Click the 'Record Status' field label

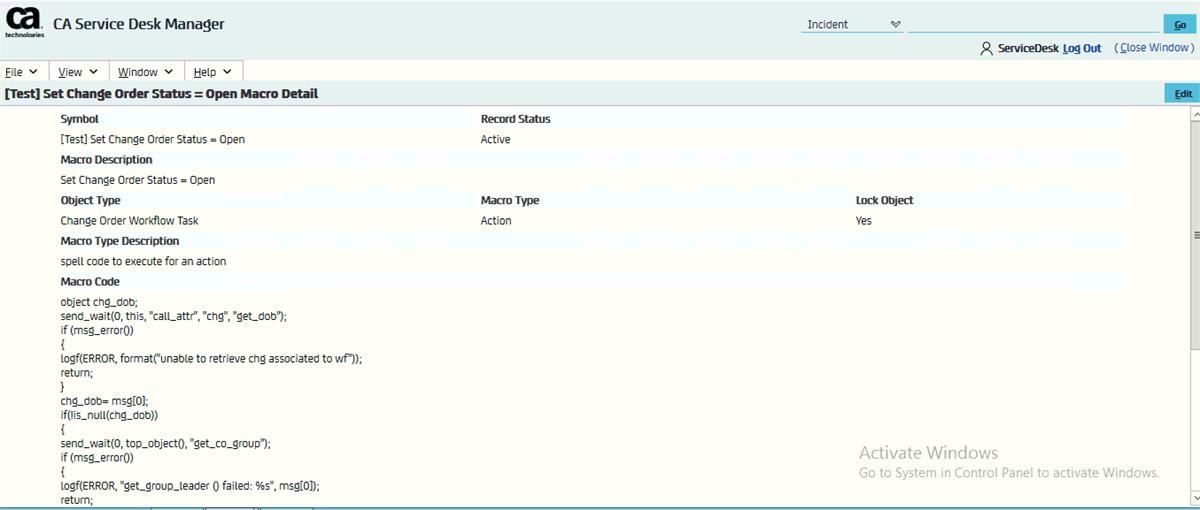515,119
